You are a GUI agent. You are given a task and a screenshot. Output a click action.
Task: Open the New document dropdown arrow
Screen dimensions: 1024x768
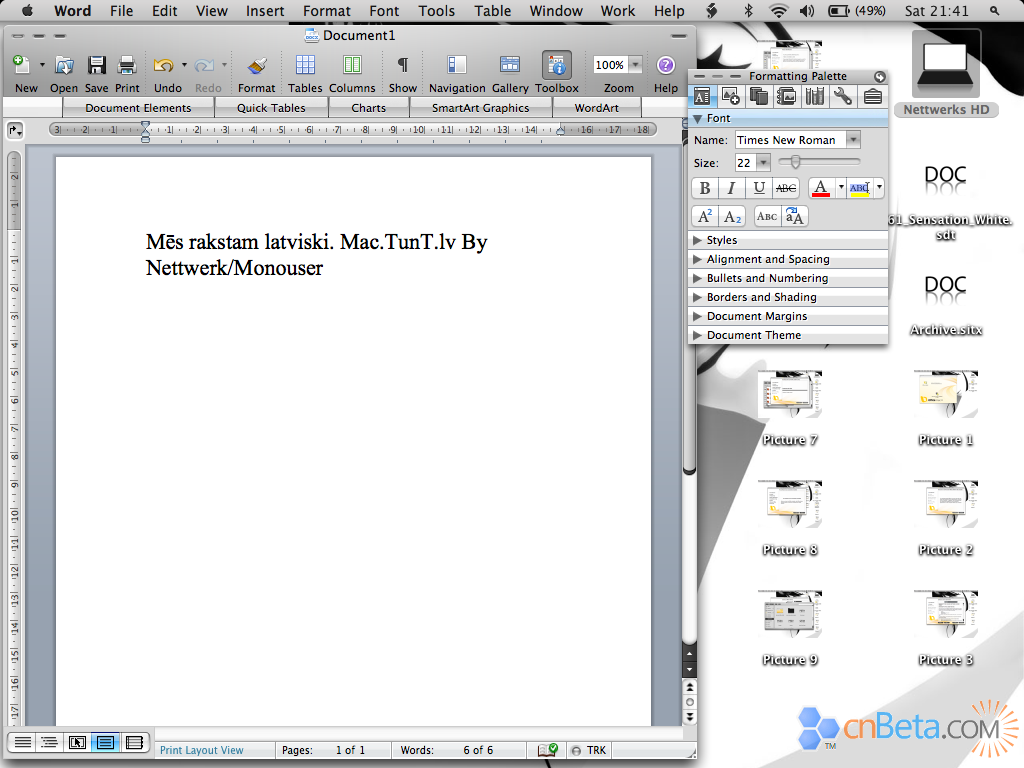tap(42, 65)
